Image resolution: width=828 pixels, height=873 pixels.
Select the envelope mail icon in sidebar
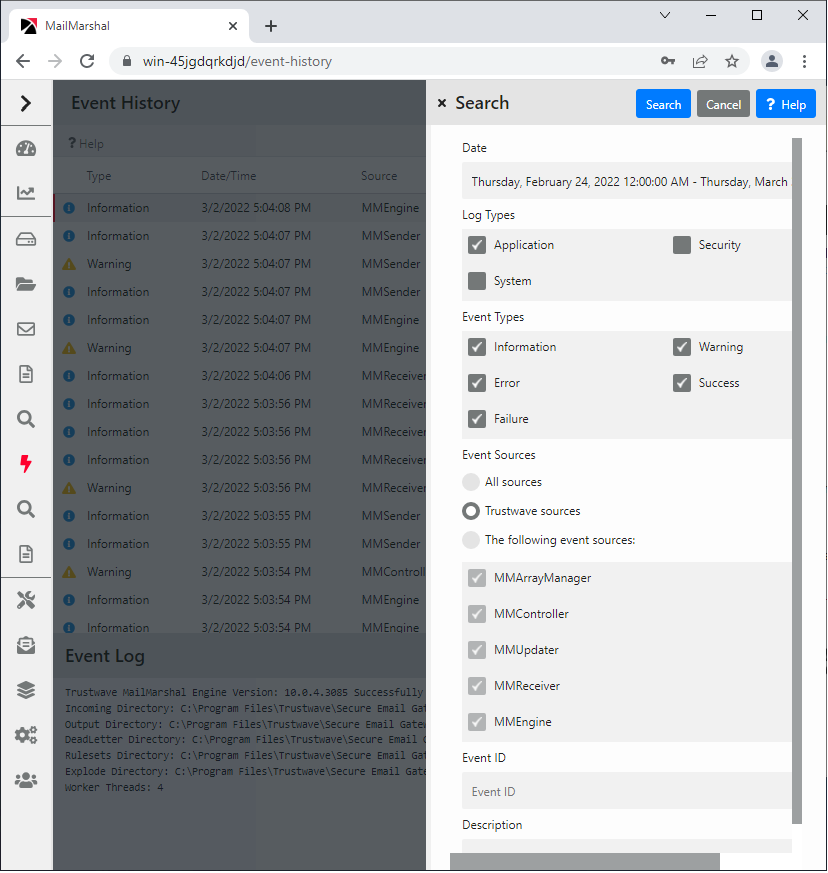(x=26, y=329)
